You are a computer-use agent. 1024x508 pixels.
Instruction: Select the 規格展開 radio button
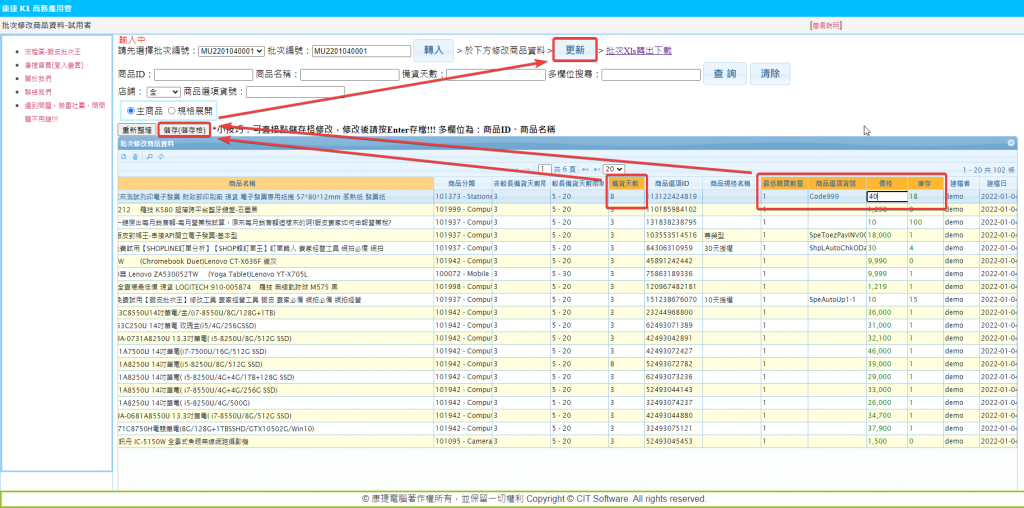[x=171, y=110]
